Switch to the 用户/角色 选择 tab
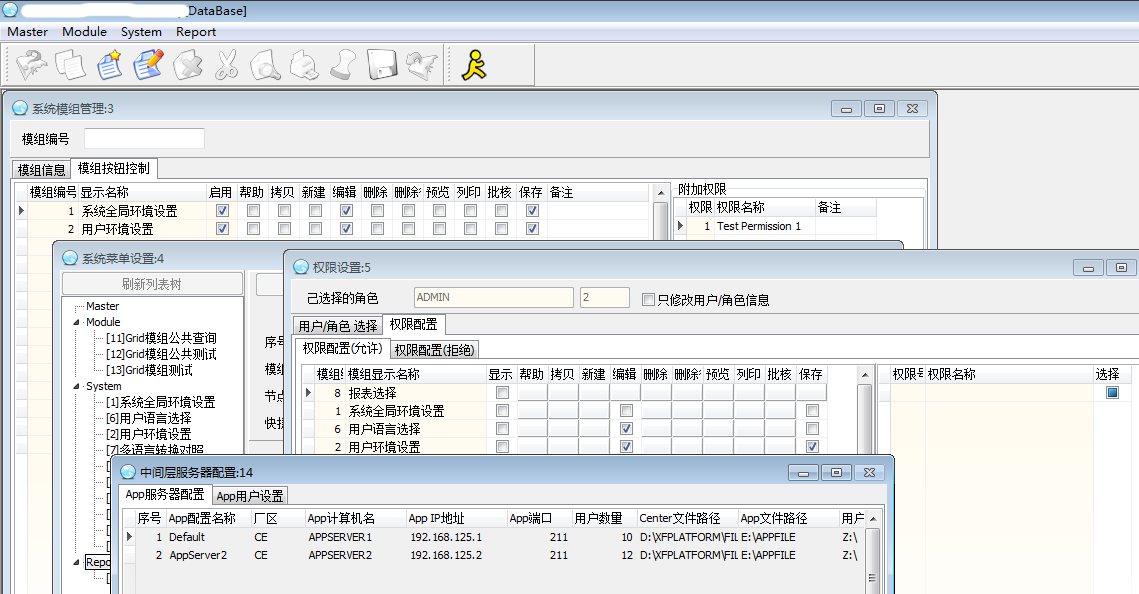This screenshot has width=1139, height=594. tap(338, 325)
